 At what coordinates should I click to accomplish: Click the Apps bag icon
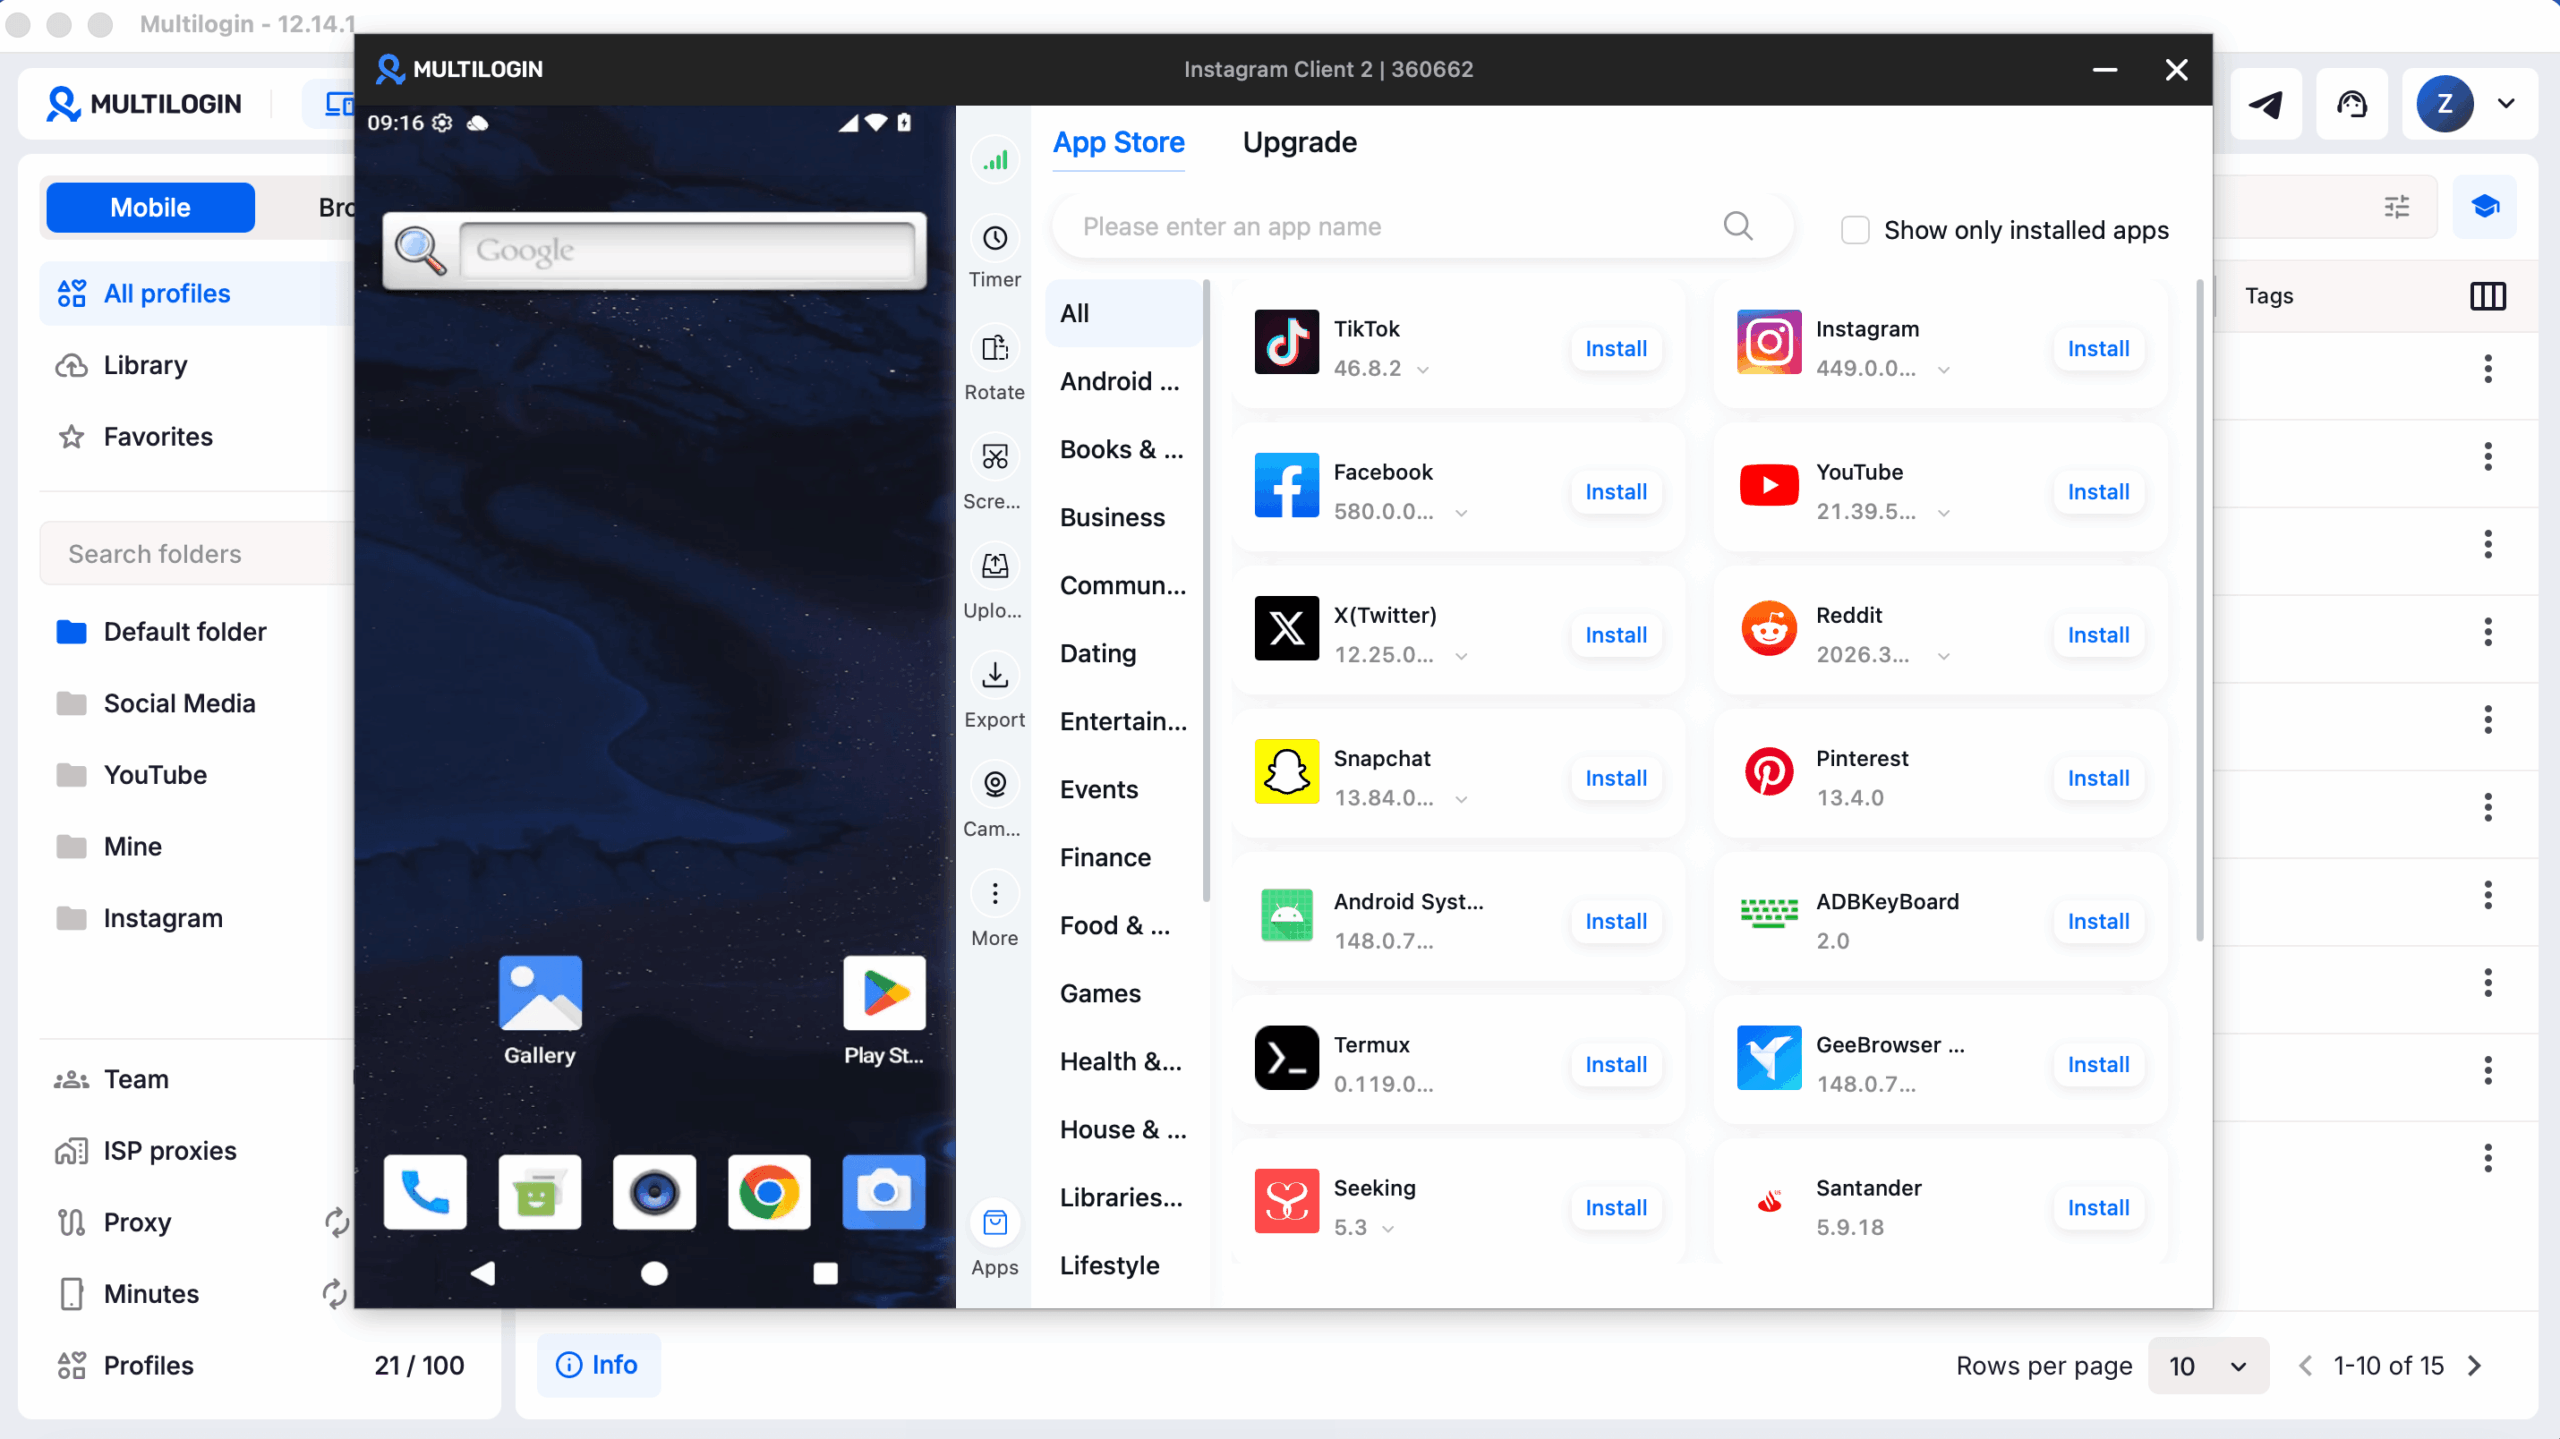[x=994, y=1223]
